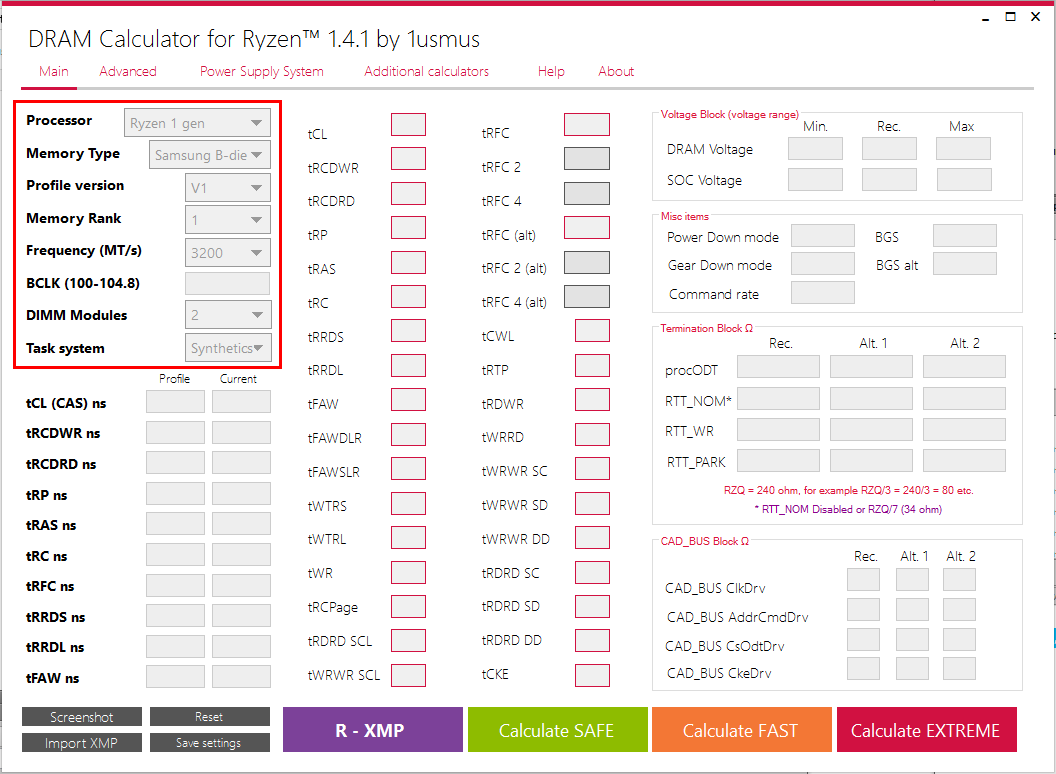Click Calculate EXTREME button
The width and height of the screenshot is (1056, 774).
click(x=927, y=730)
